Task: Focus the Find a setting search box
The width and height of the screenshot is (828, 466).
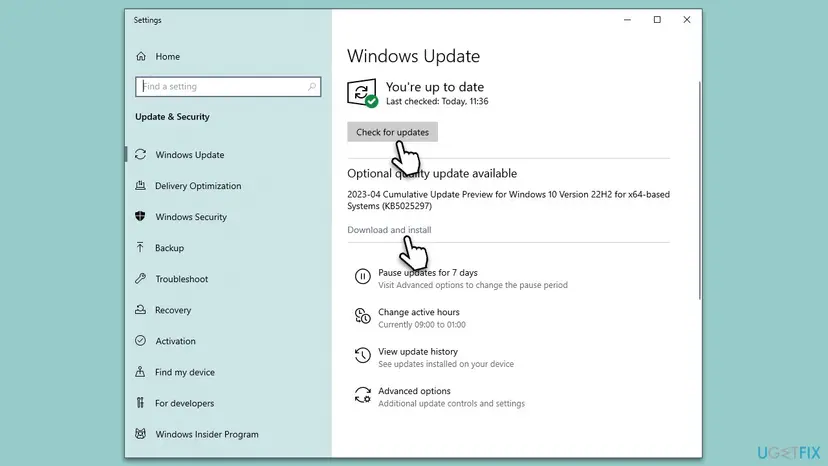Action: pos(228,86)
